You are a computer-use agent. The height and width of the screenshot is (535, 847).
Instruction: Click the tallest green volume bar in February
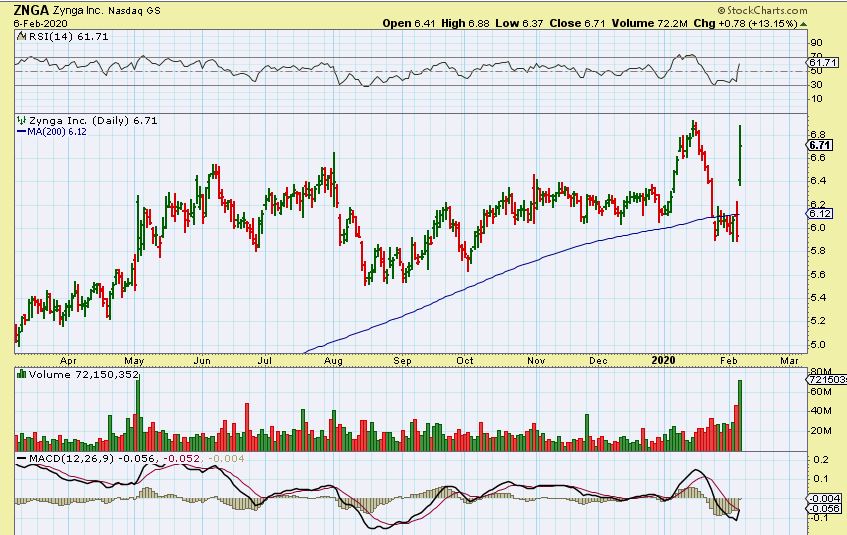740,416
